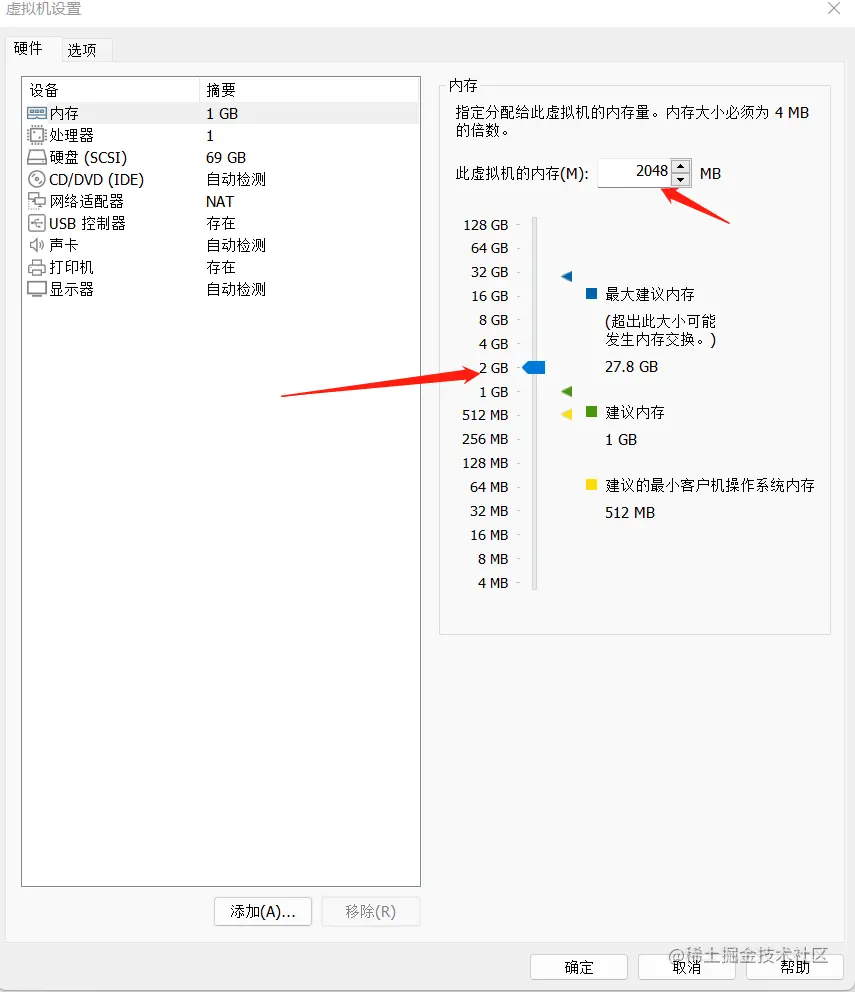Click the memory size input showing 2048

[x=640, y=172]
